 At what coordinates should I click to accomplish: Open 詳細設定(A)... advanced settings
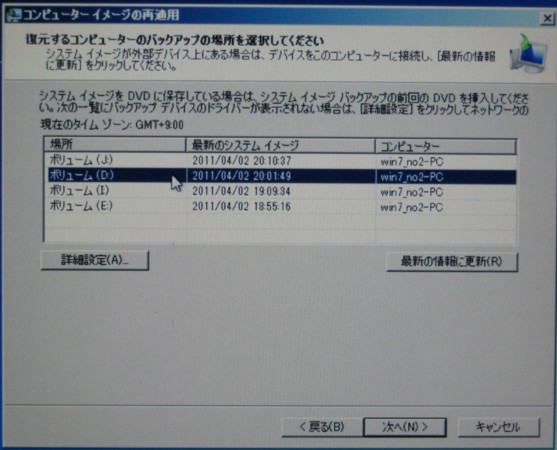(95, 260)
